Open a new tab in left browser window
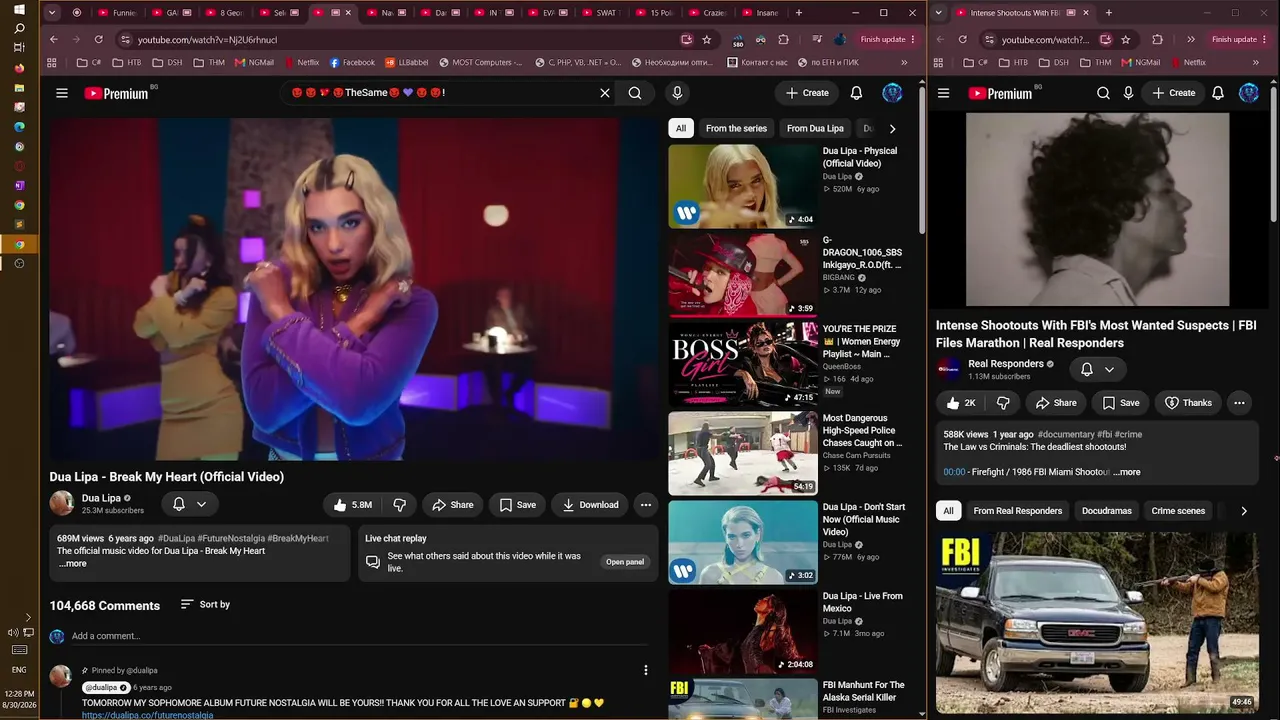Image resolution: width=1280 pixels, height=720 pixels. tap(798, 13)
